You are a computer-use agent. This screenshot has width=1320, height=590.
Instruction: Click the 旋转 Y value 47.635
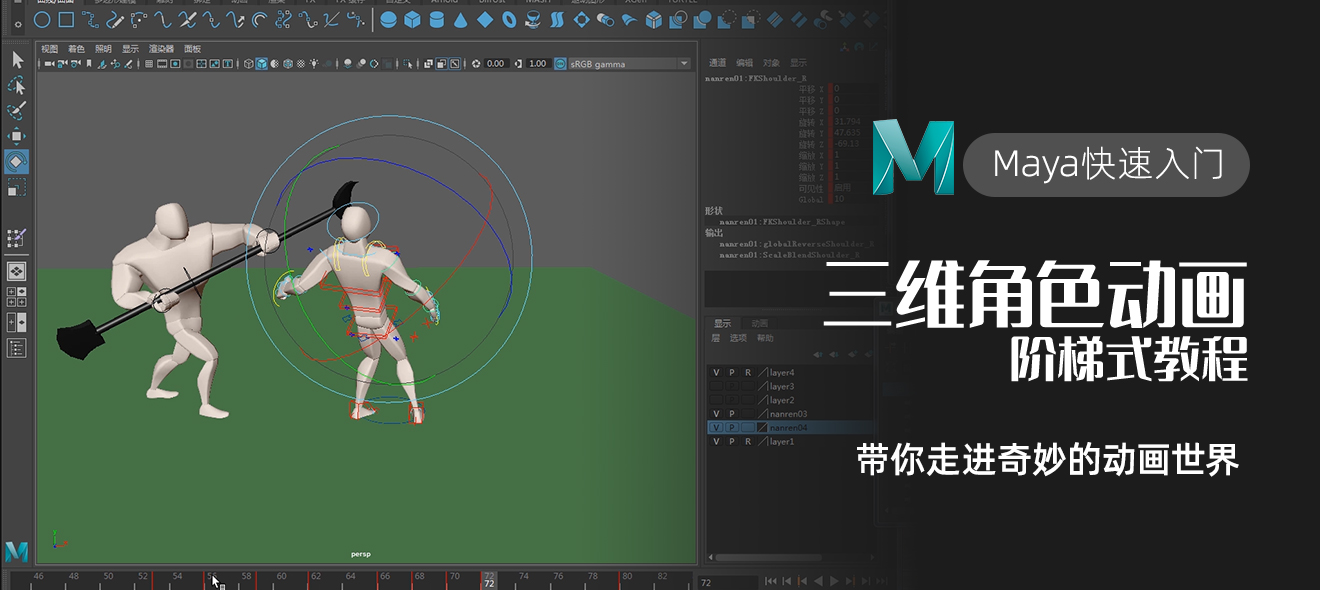point(846,132)
